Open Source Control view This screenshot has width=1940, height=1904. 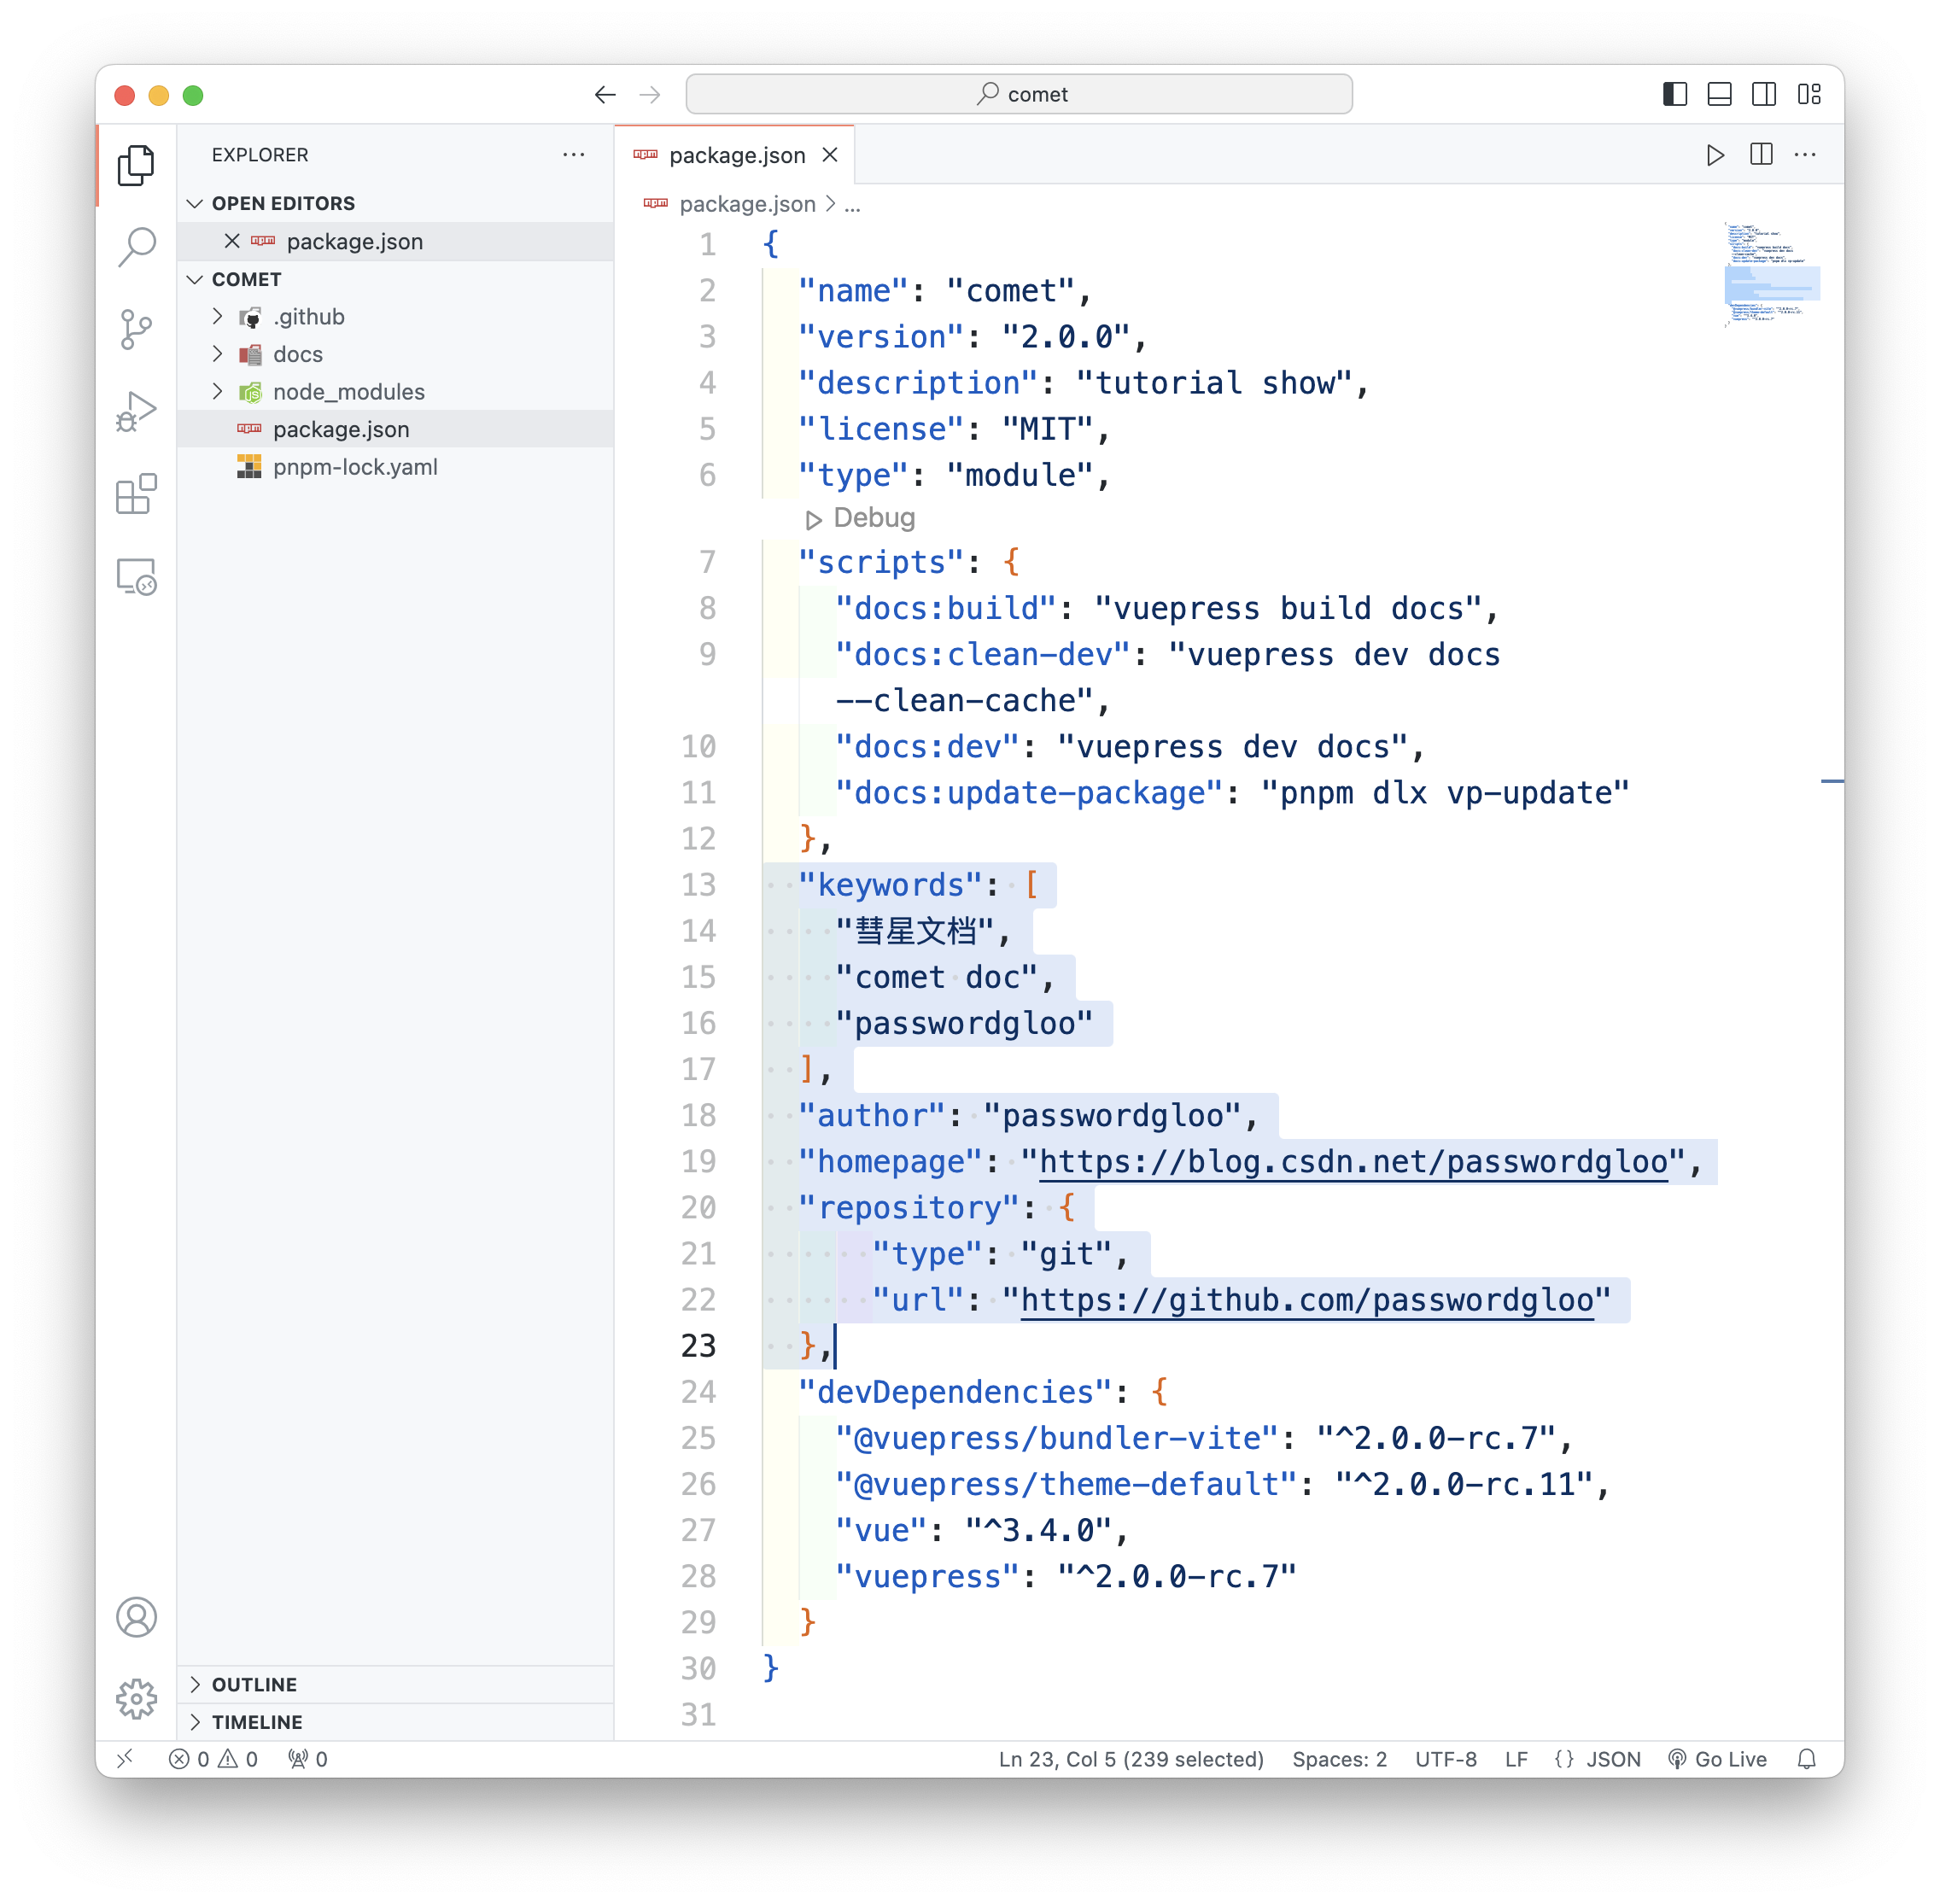coord(137,329)
